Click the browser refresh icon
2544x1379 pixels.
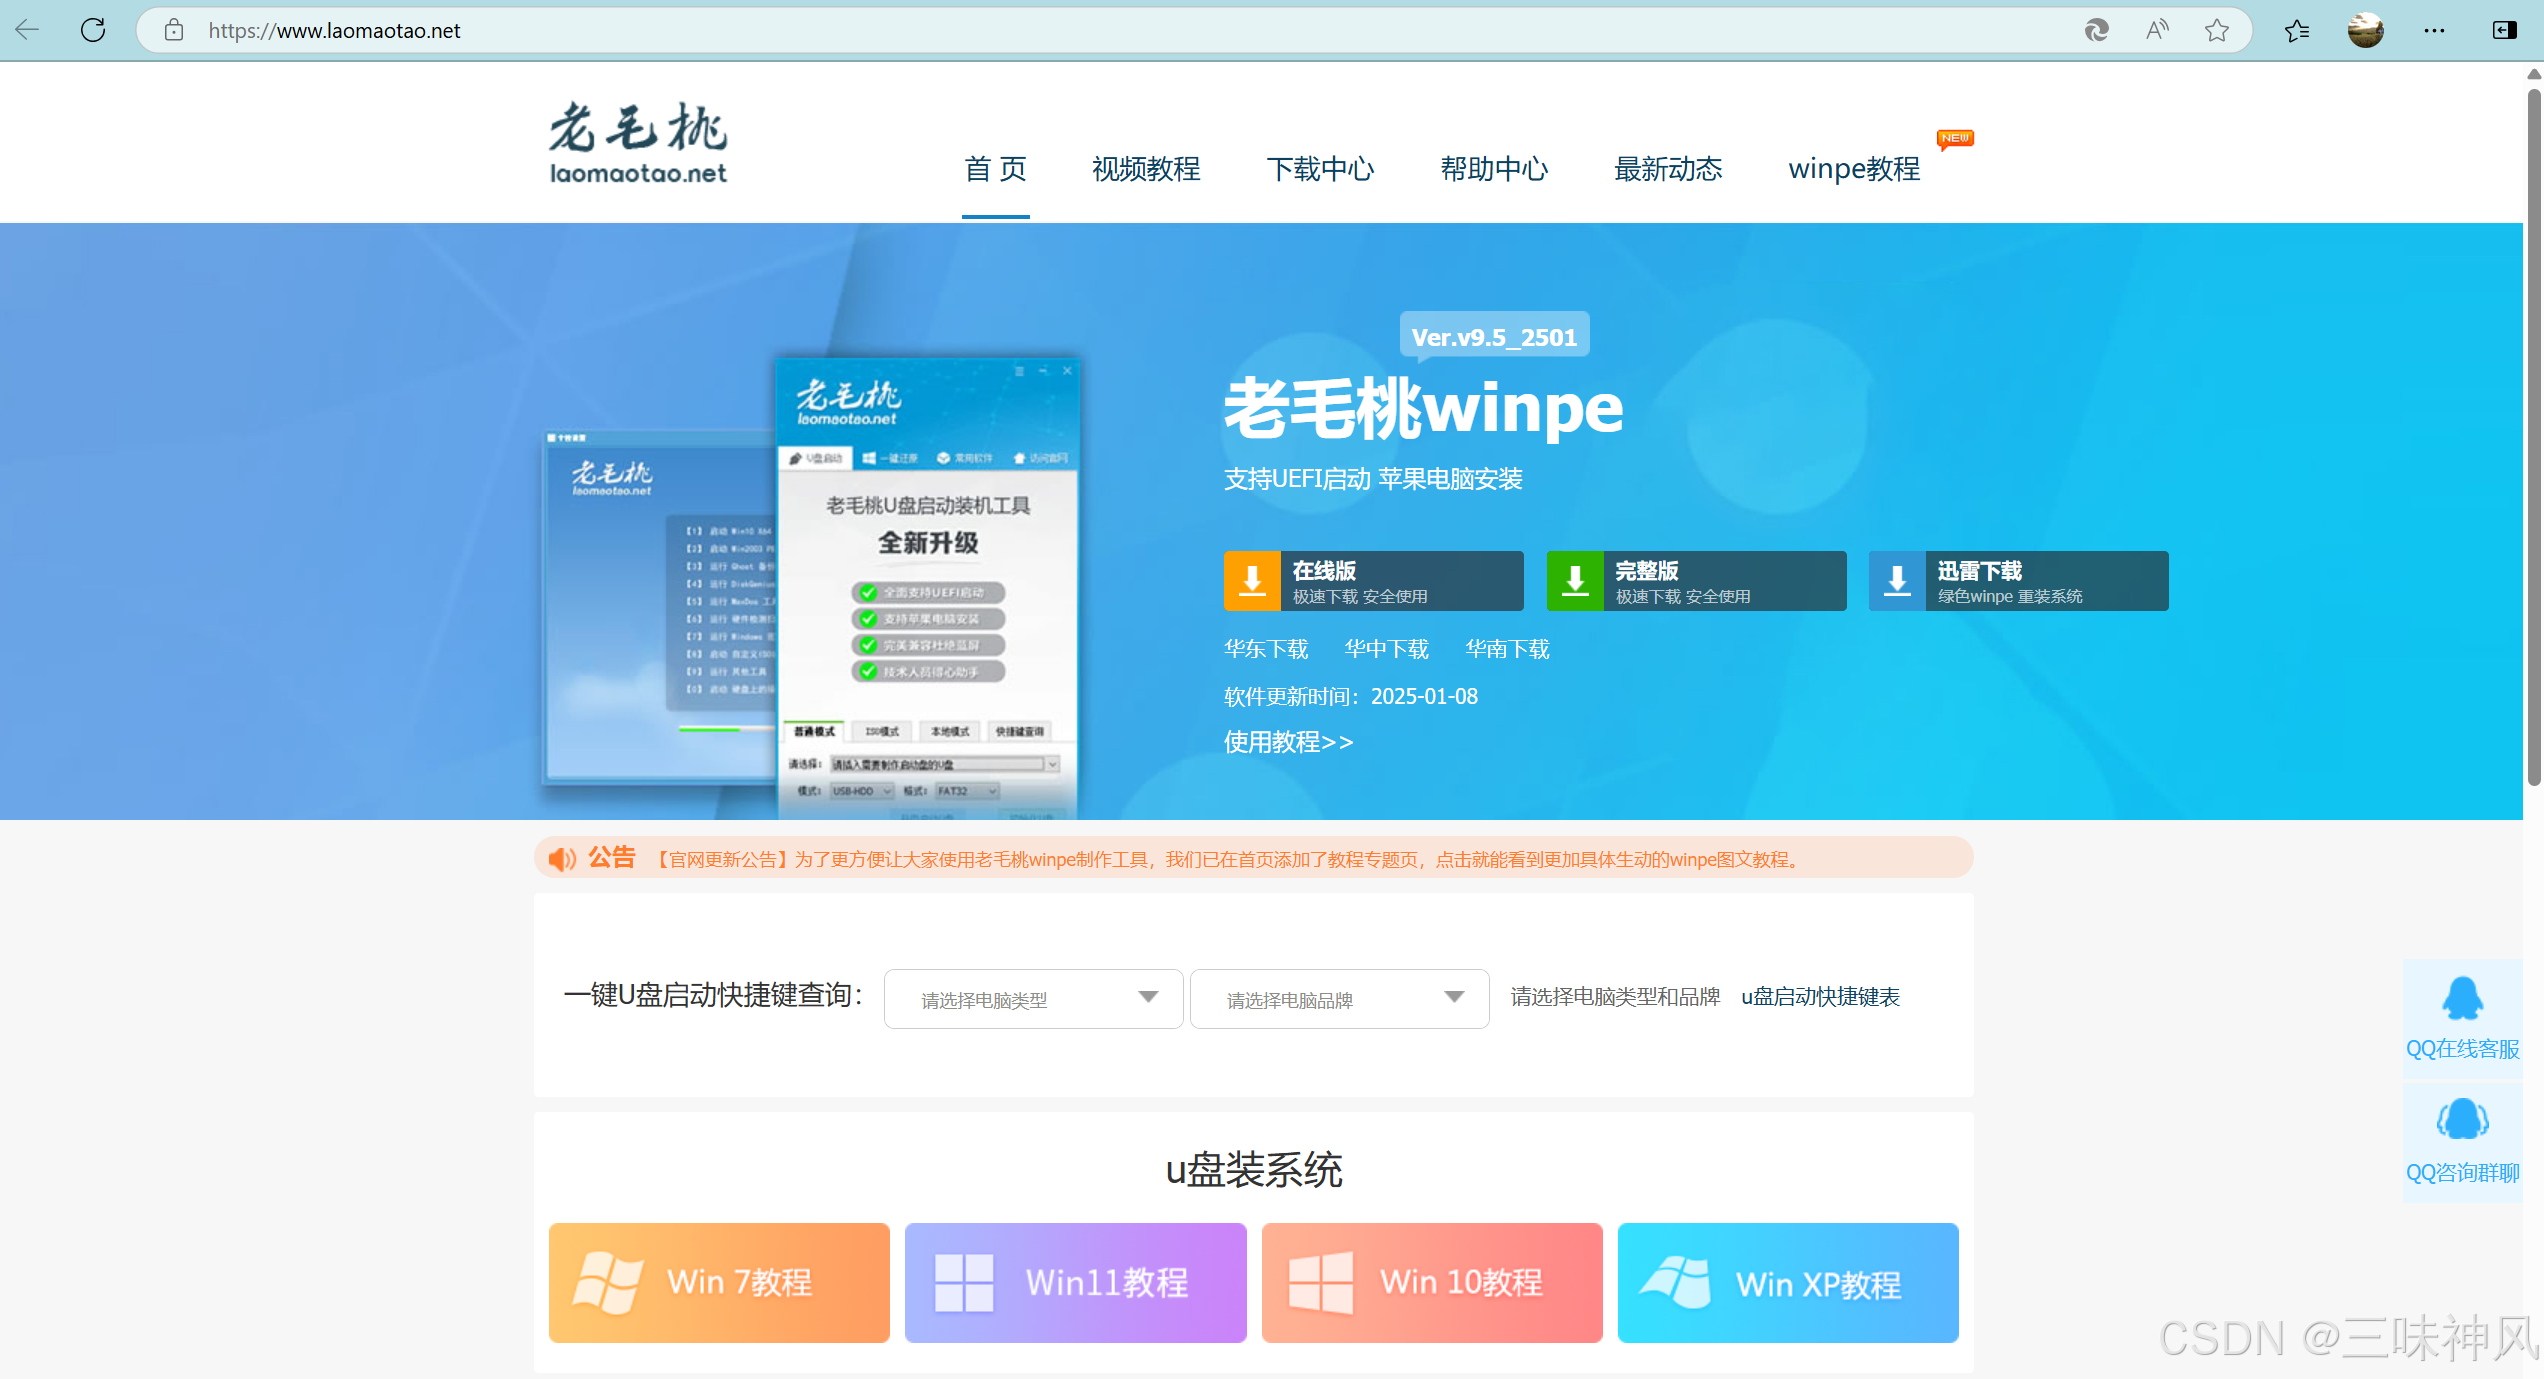coord(93,30)
